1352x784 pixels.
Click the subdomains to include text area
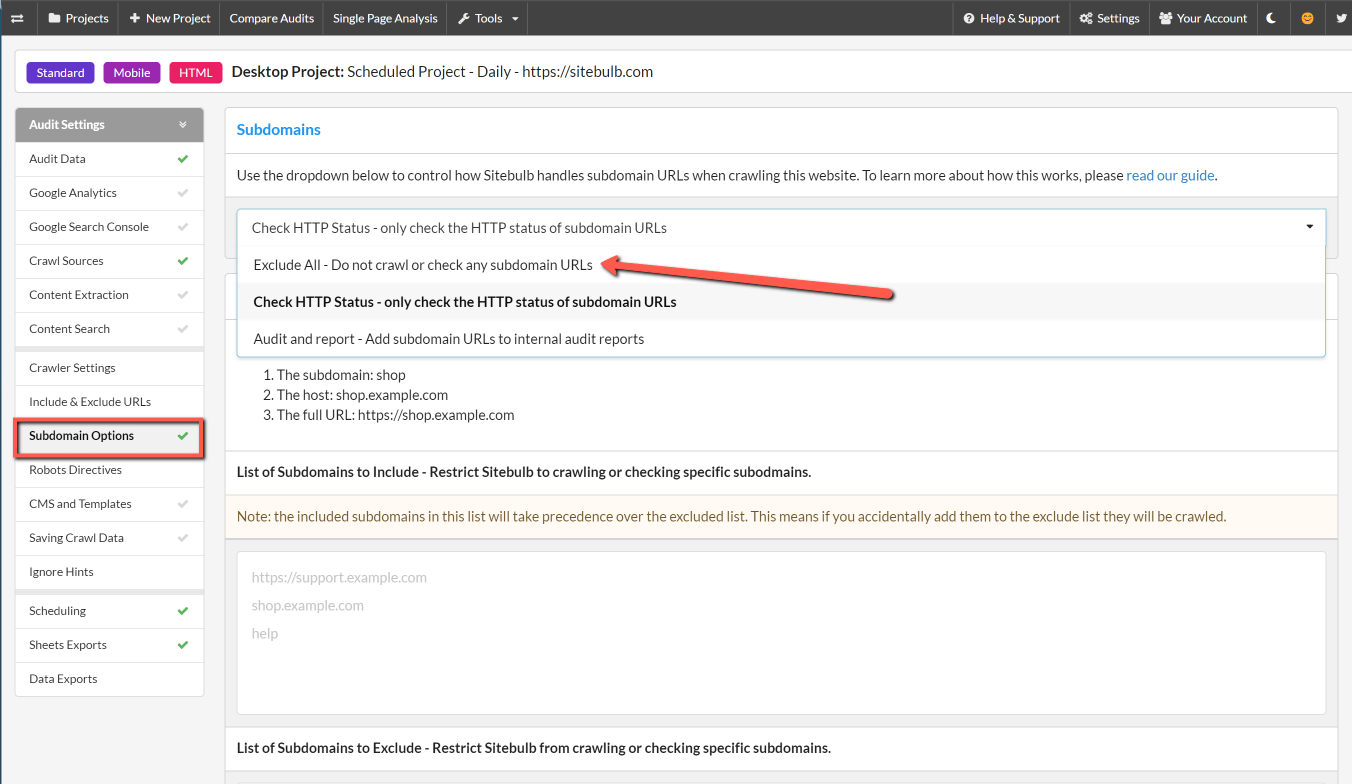tap(781, 633)
